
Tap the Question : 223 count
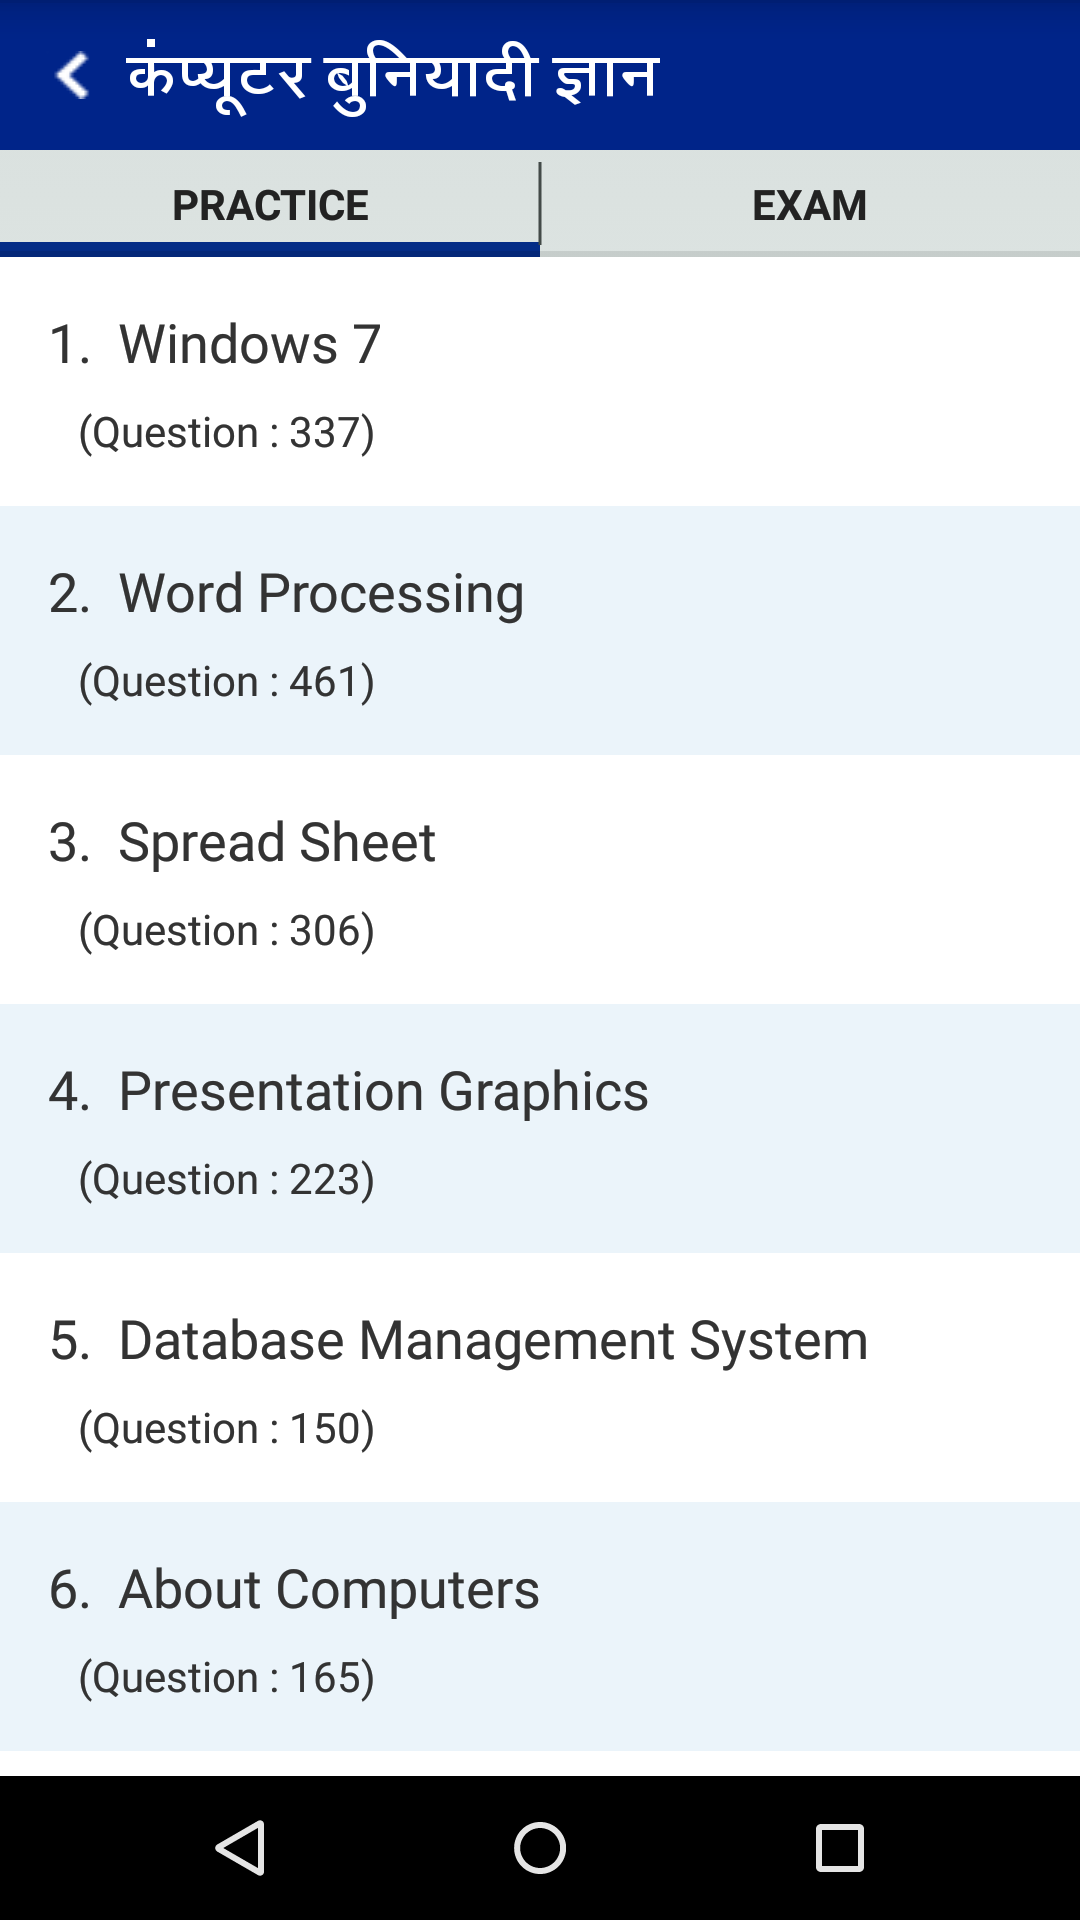tap(227, 1180)
